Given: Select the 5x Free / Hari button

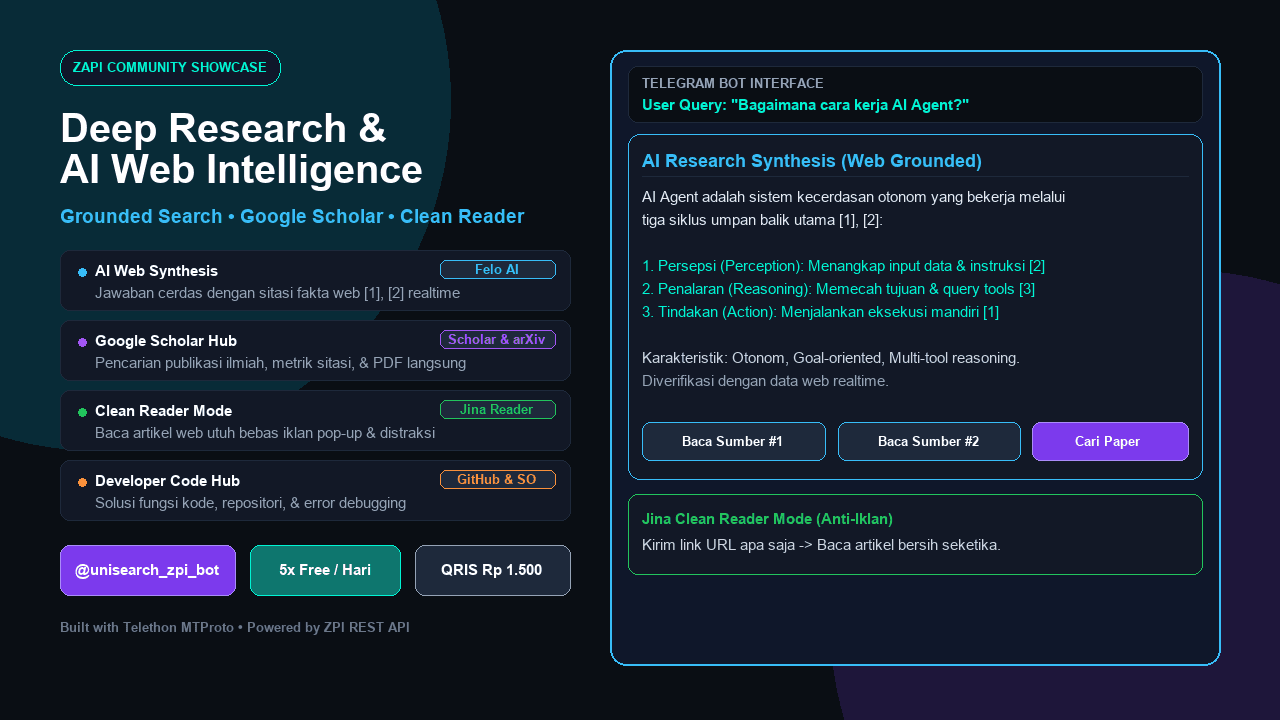Looking at the screenshot, I should (325, 570).
